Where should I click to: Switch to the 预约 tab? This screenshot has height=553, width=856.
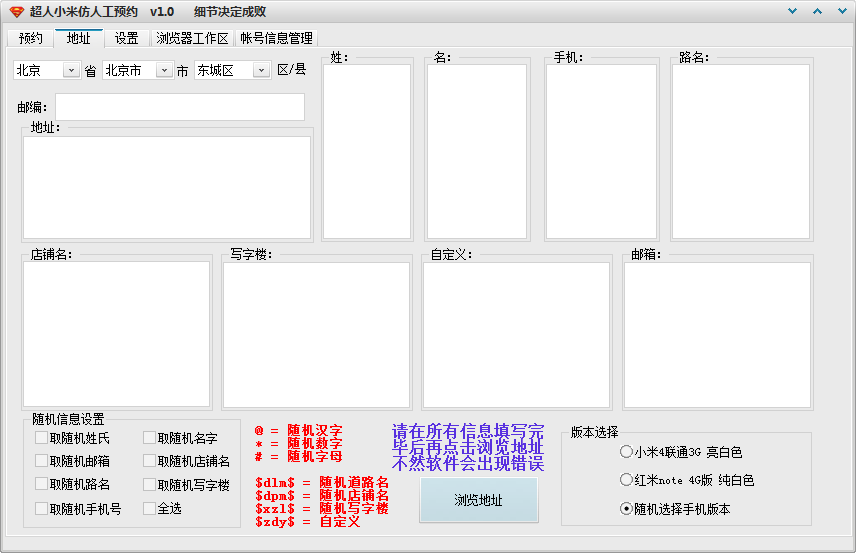coord(31,38)
